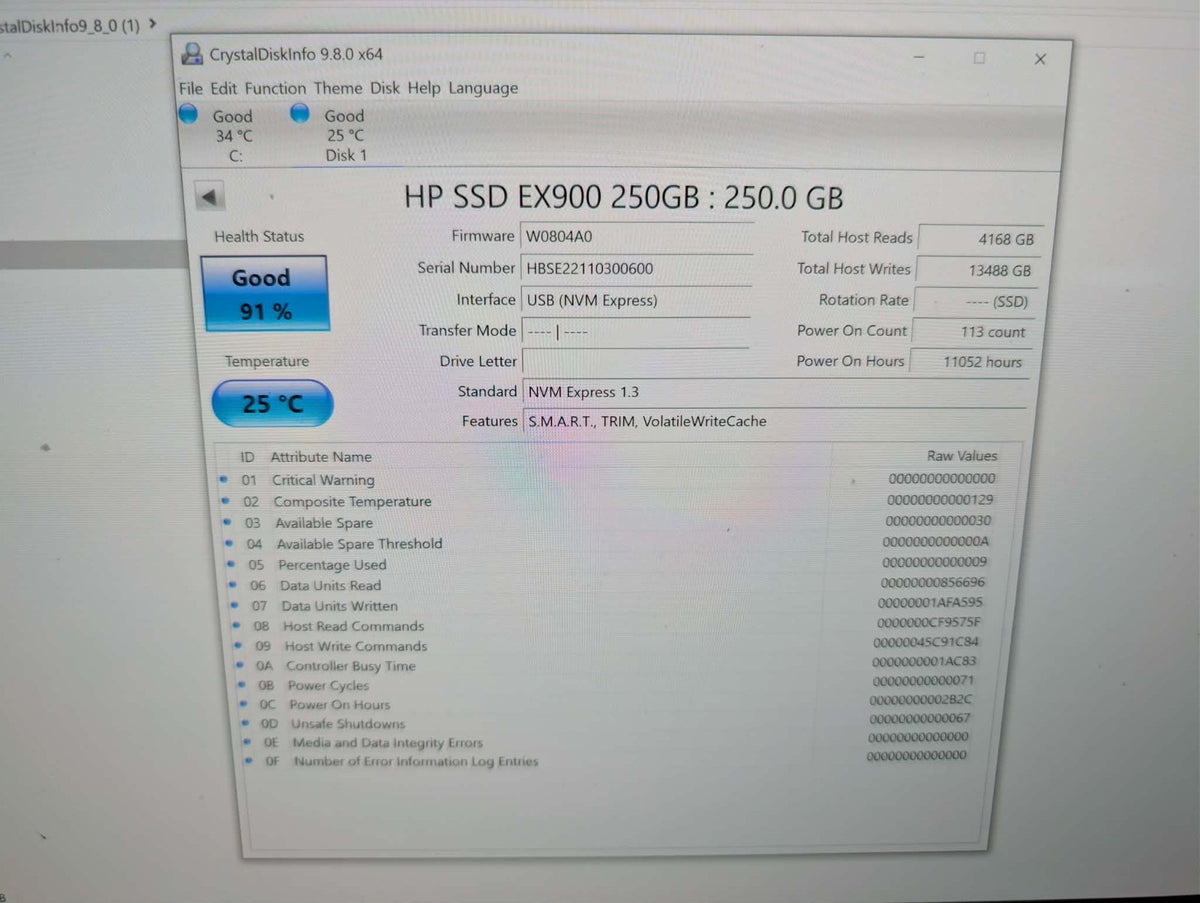Click the Attribute Name column header
Viewport: 1200px width, 903px height.
[x=321, y=457]
